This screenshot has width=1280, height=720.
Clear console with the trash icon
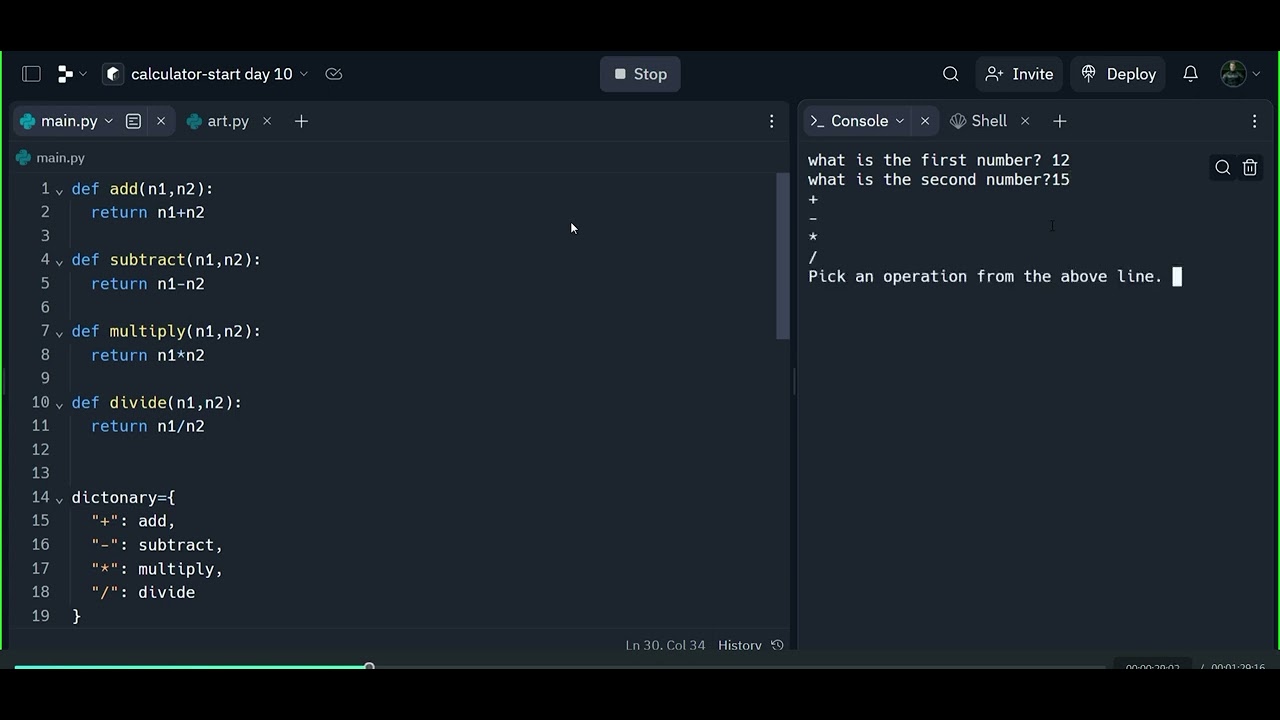pyautogui.click(x=1250, y=168)
